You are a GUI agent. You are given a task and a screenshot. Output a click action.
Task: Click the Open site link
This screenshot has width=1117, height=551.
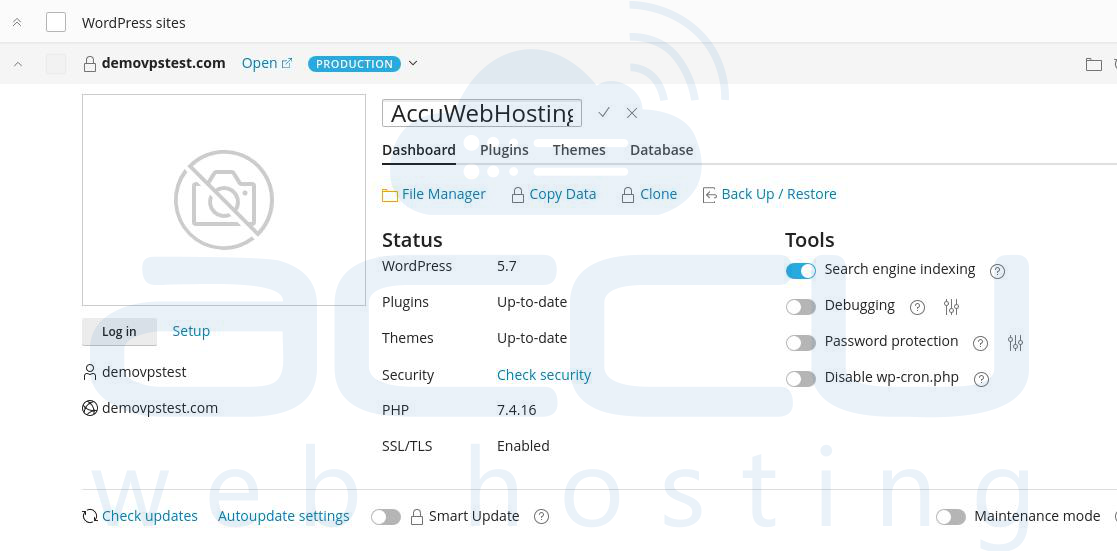pyautogui.click(x=259, y=63)
